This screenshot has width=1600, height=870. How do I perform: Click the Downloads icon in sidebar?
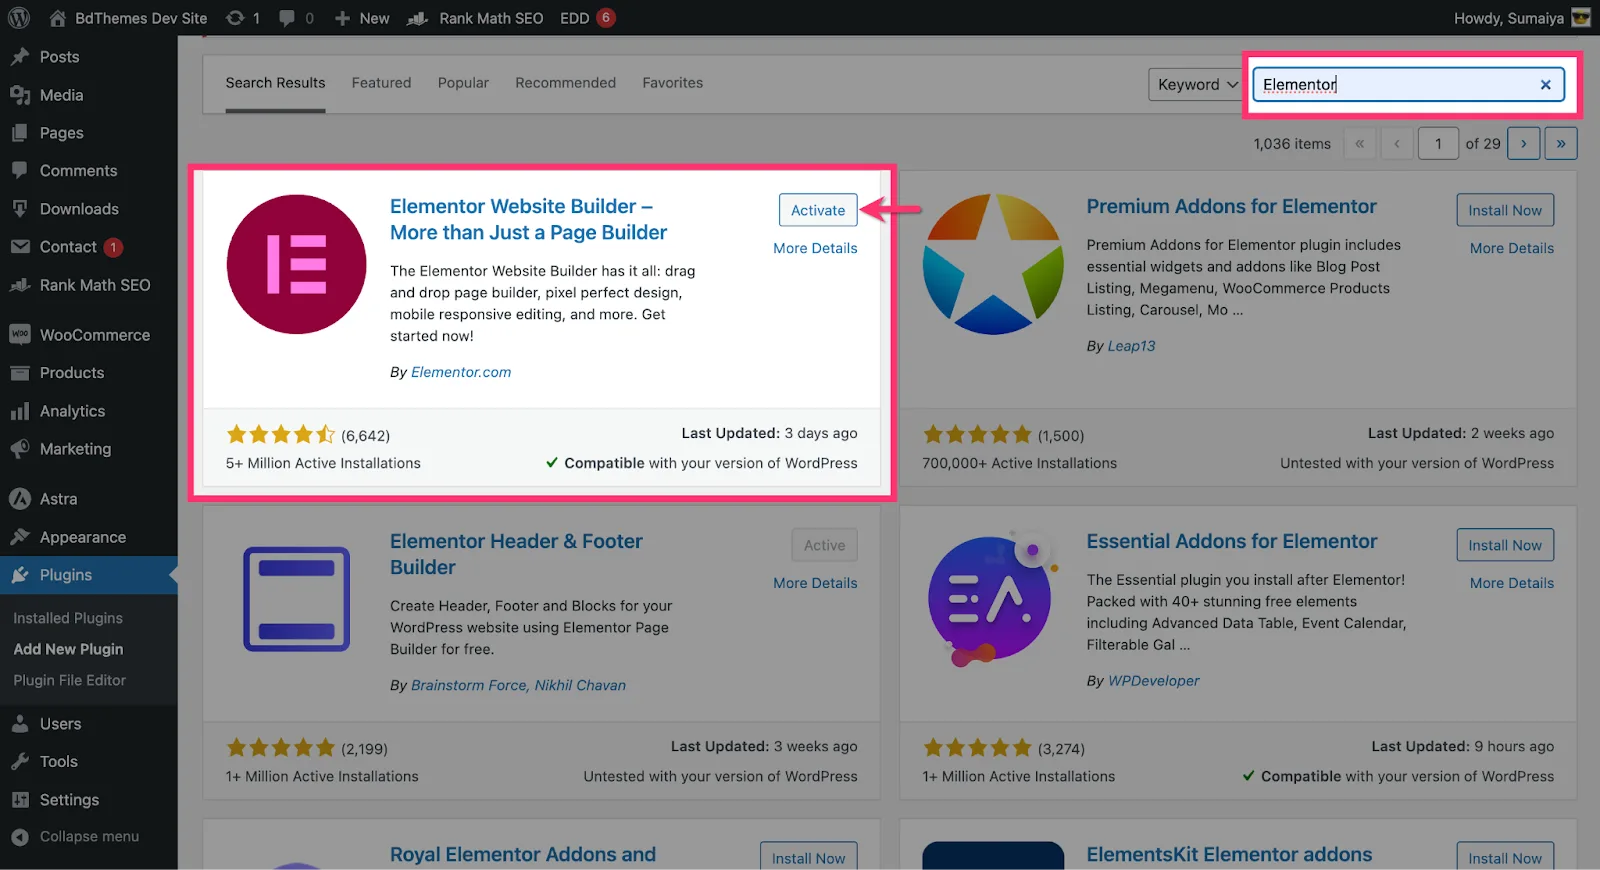point(20,209)
